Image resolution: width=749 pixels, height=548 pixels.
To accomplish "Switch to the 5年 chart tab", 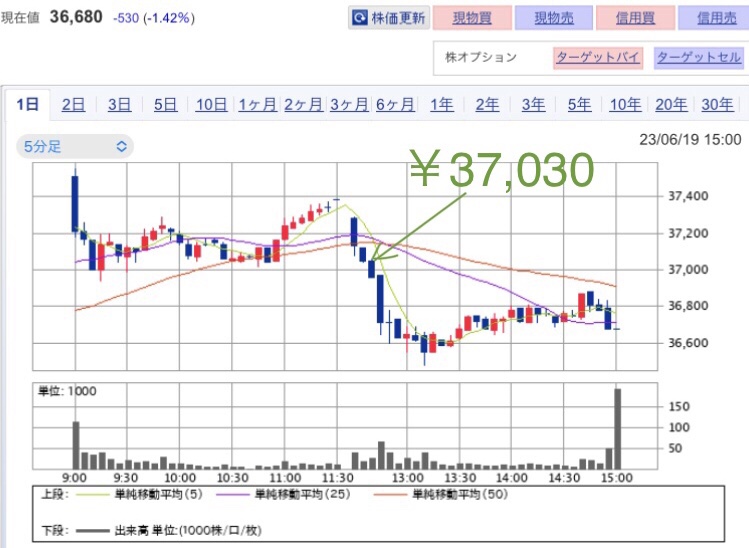I will [x=579, y=104].
